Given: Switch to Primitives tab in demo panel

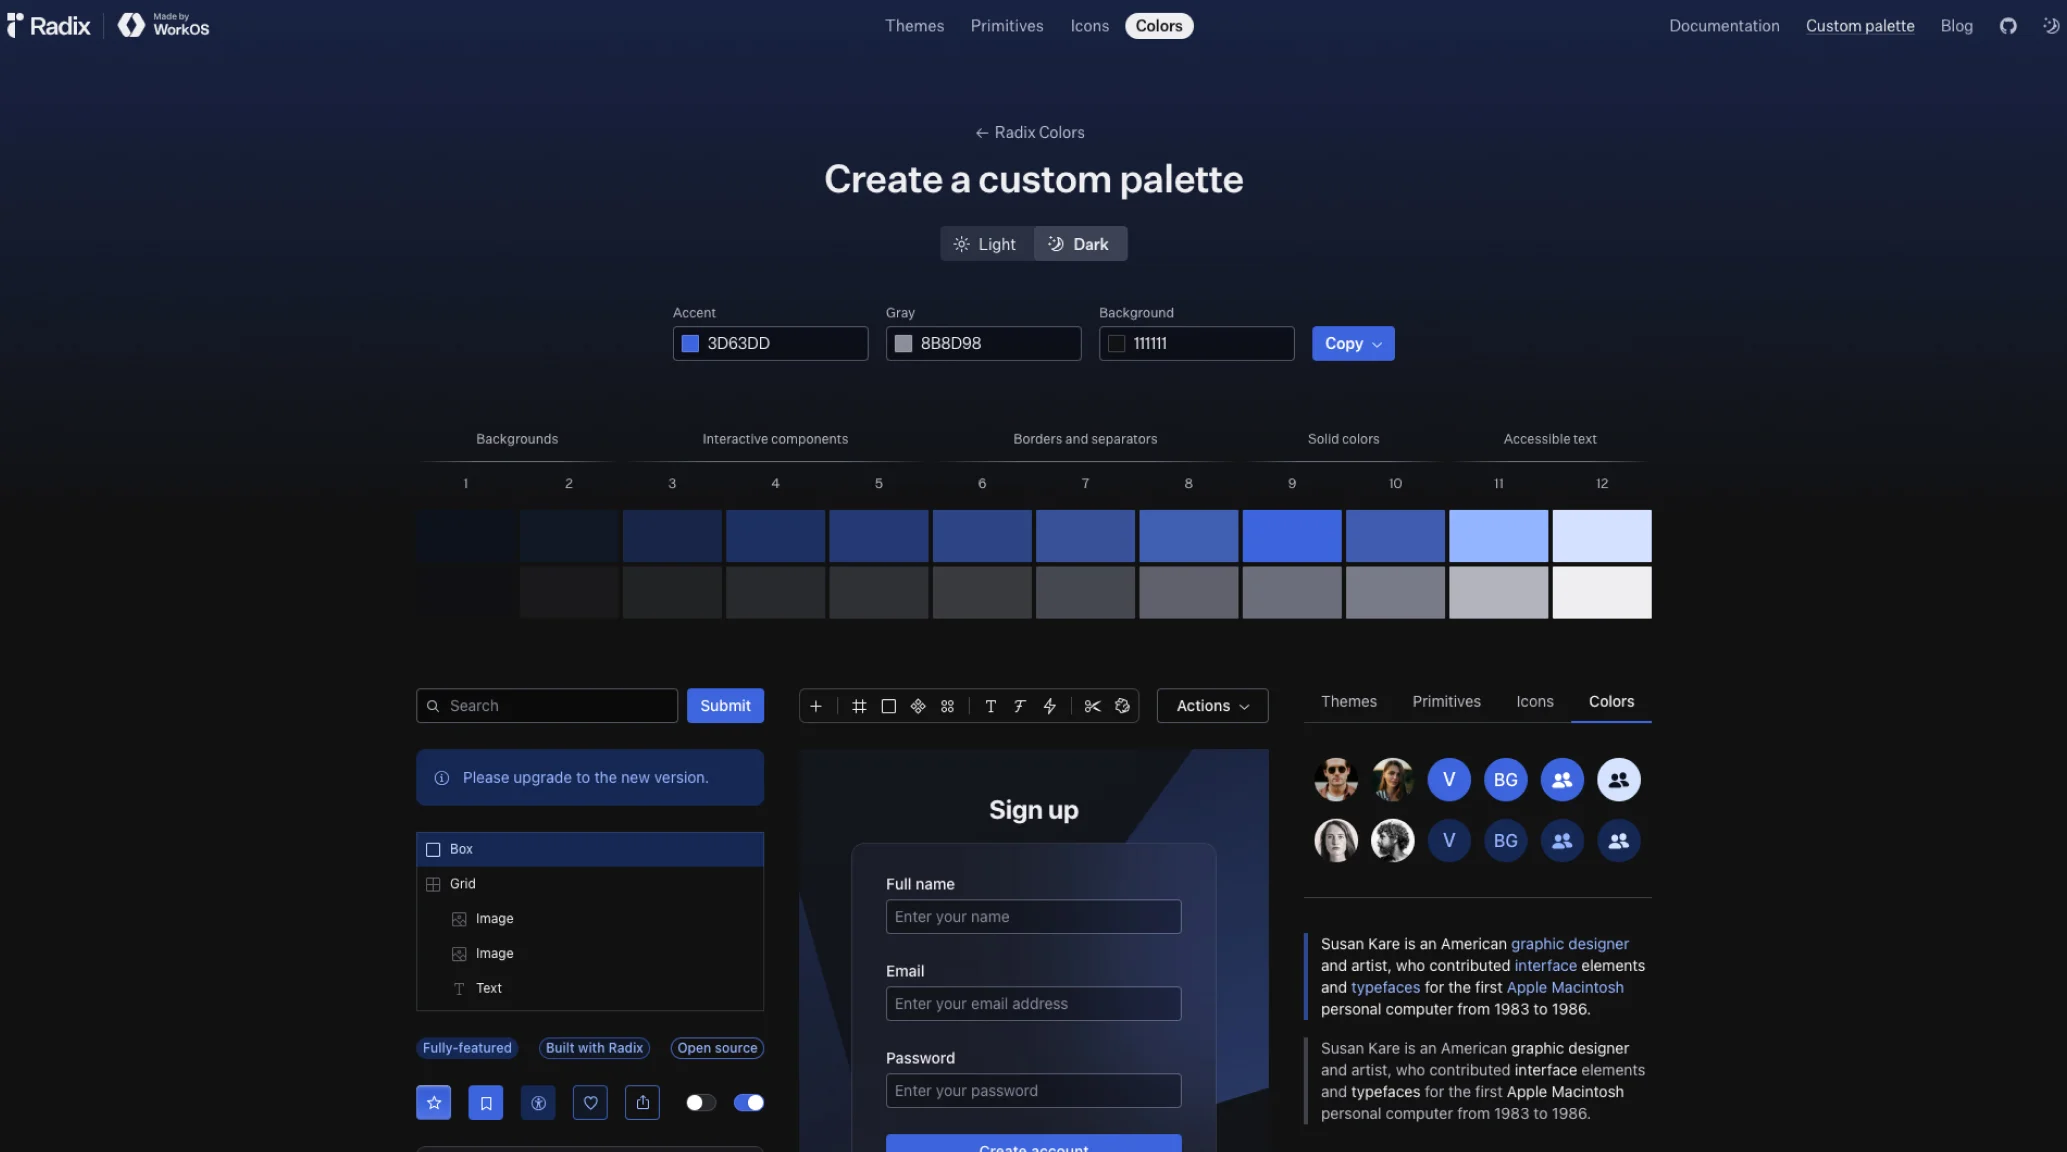Looking at the screenshot, I should click(1446, 702).
